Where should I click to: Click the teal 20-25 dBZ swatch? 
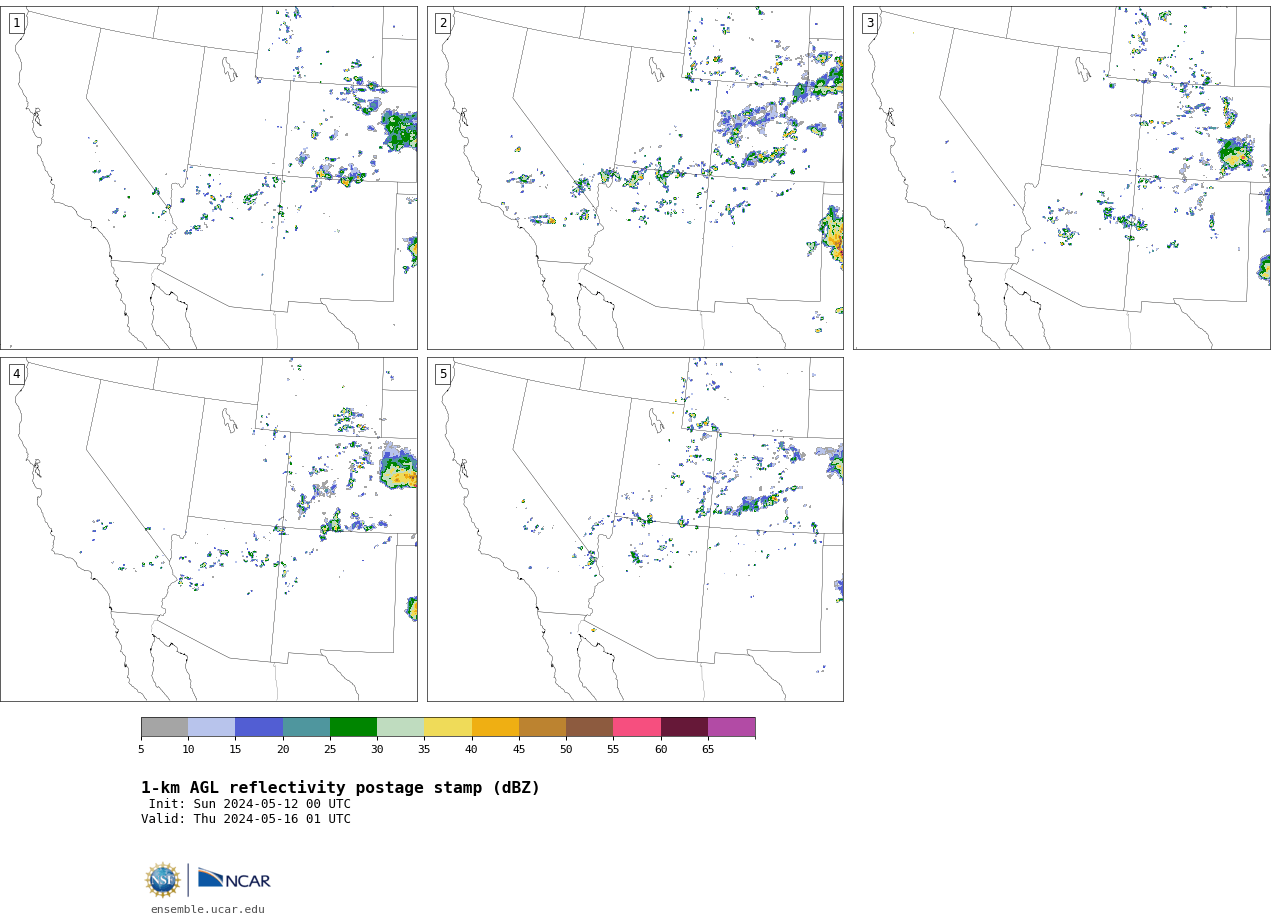tap(306, 727)
